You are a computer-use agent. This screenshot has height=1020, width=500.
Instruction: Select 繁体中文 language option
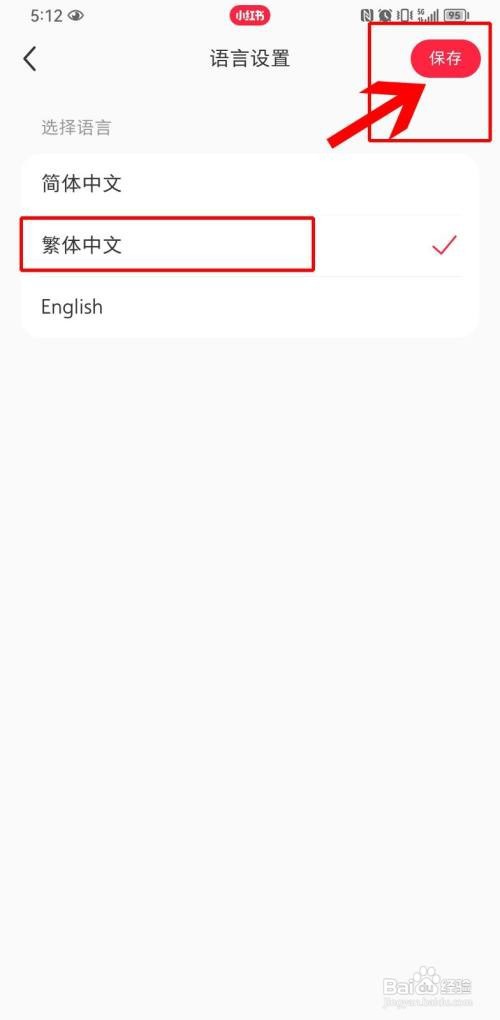(x=250, y=245)
